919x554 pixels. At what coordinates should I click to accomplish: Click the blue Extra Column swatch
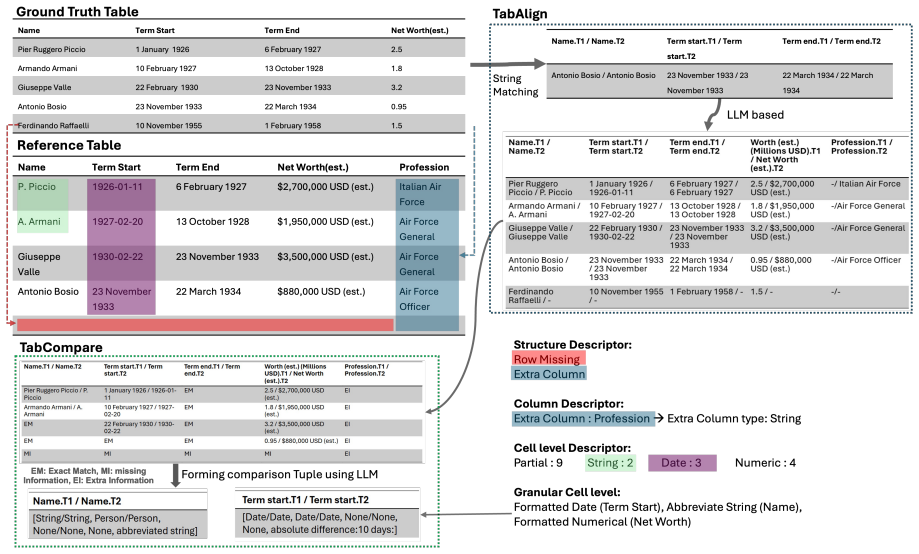[549, 374]
